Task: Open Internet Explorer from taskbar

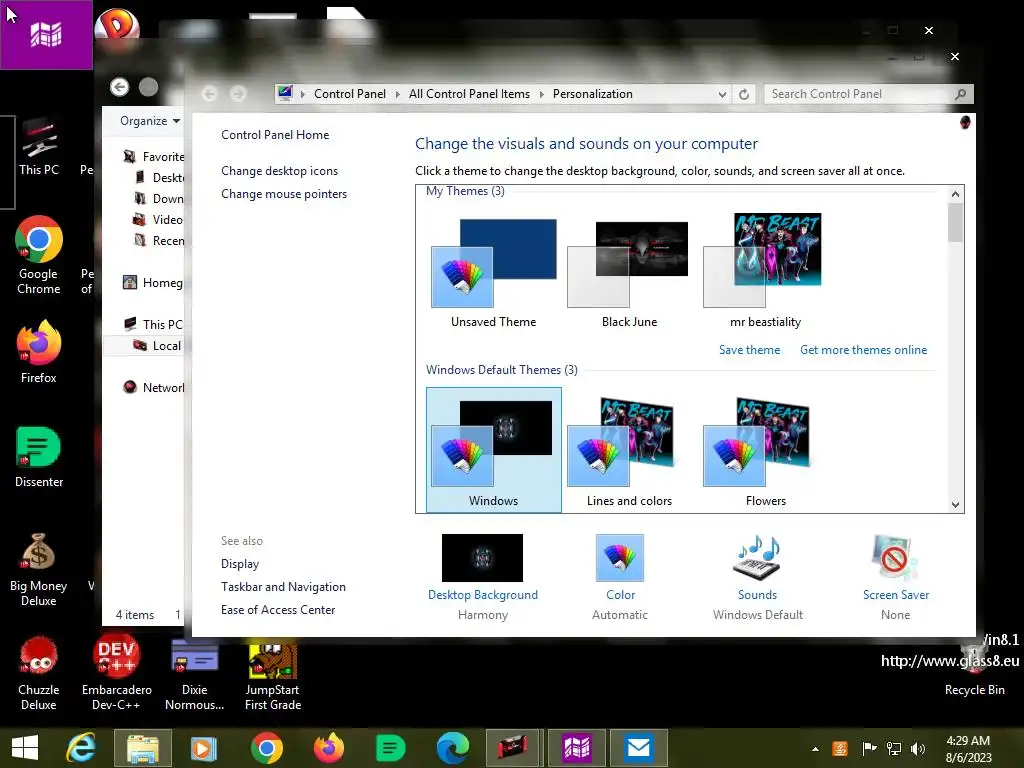Action: 81,748
